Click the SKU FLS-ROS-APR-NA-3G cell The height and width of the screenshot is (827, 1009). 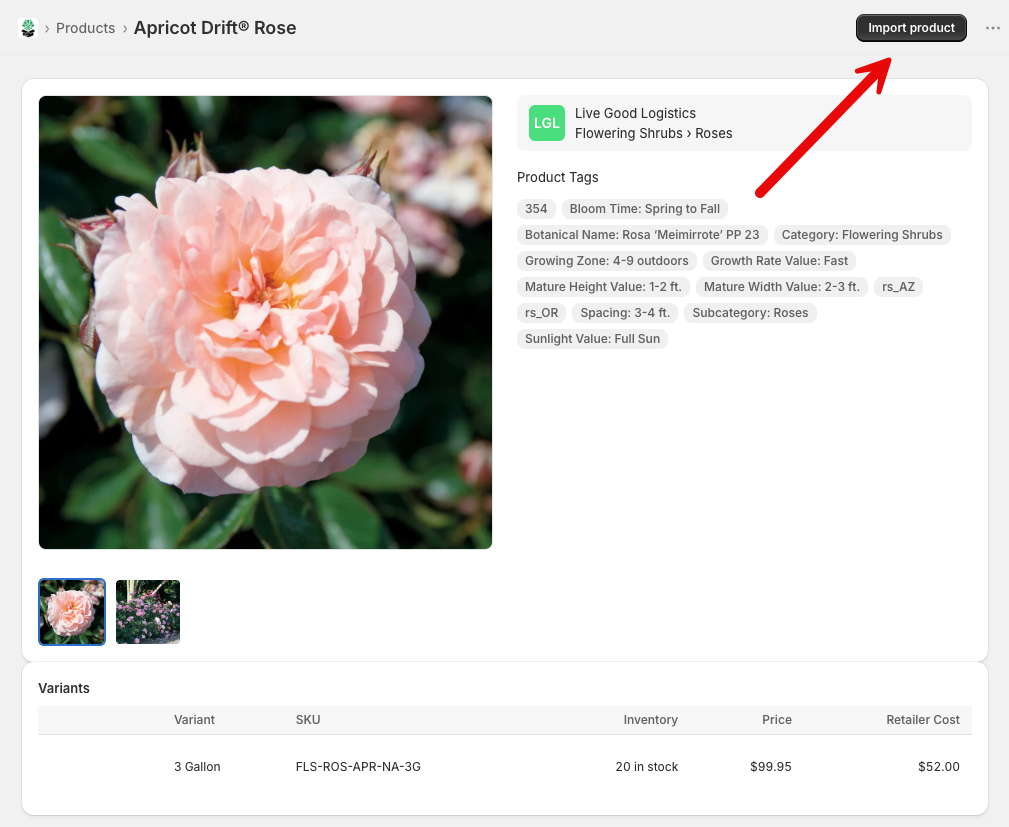point(358,767)
